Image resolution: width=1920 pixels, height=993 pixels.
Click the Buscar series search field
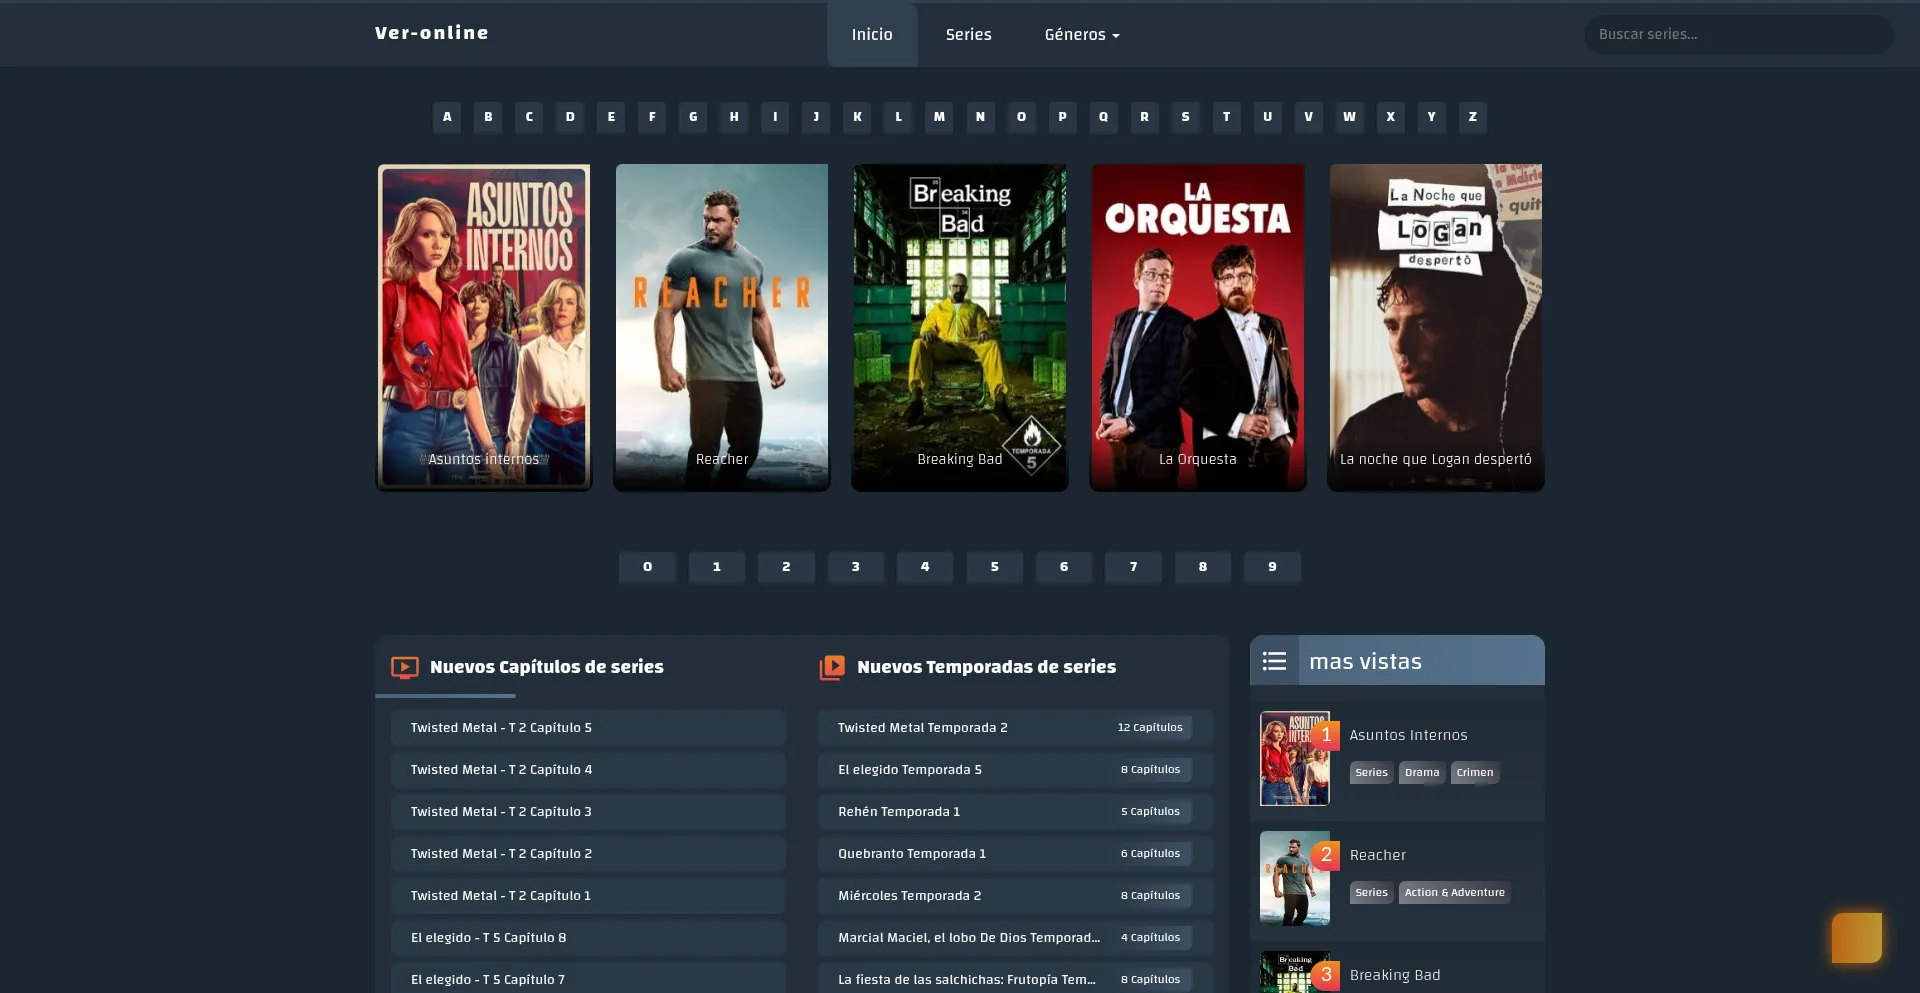[1738, 35]
